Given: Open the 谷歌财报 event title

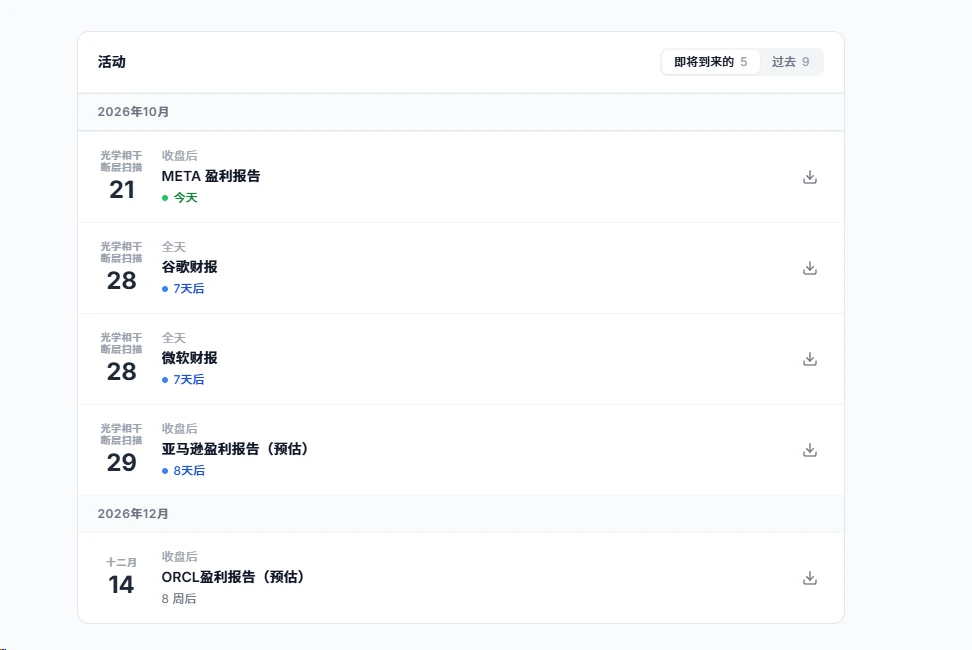Looking at the screenshot, I should [x=190, y=267].
